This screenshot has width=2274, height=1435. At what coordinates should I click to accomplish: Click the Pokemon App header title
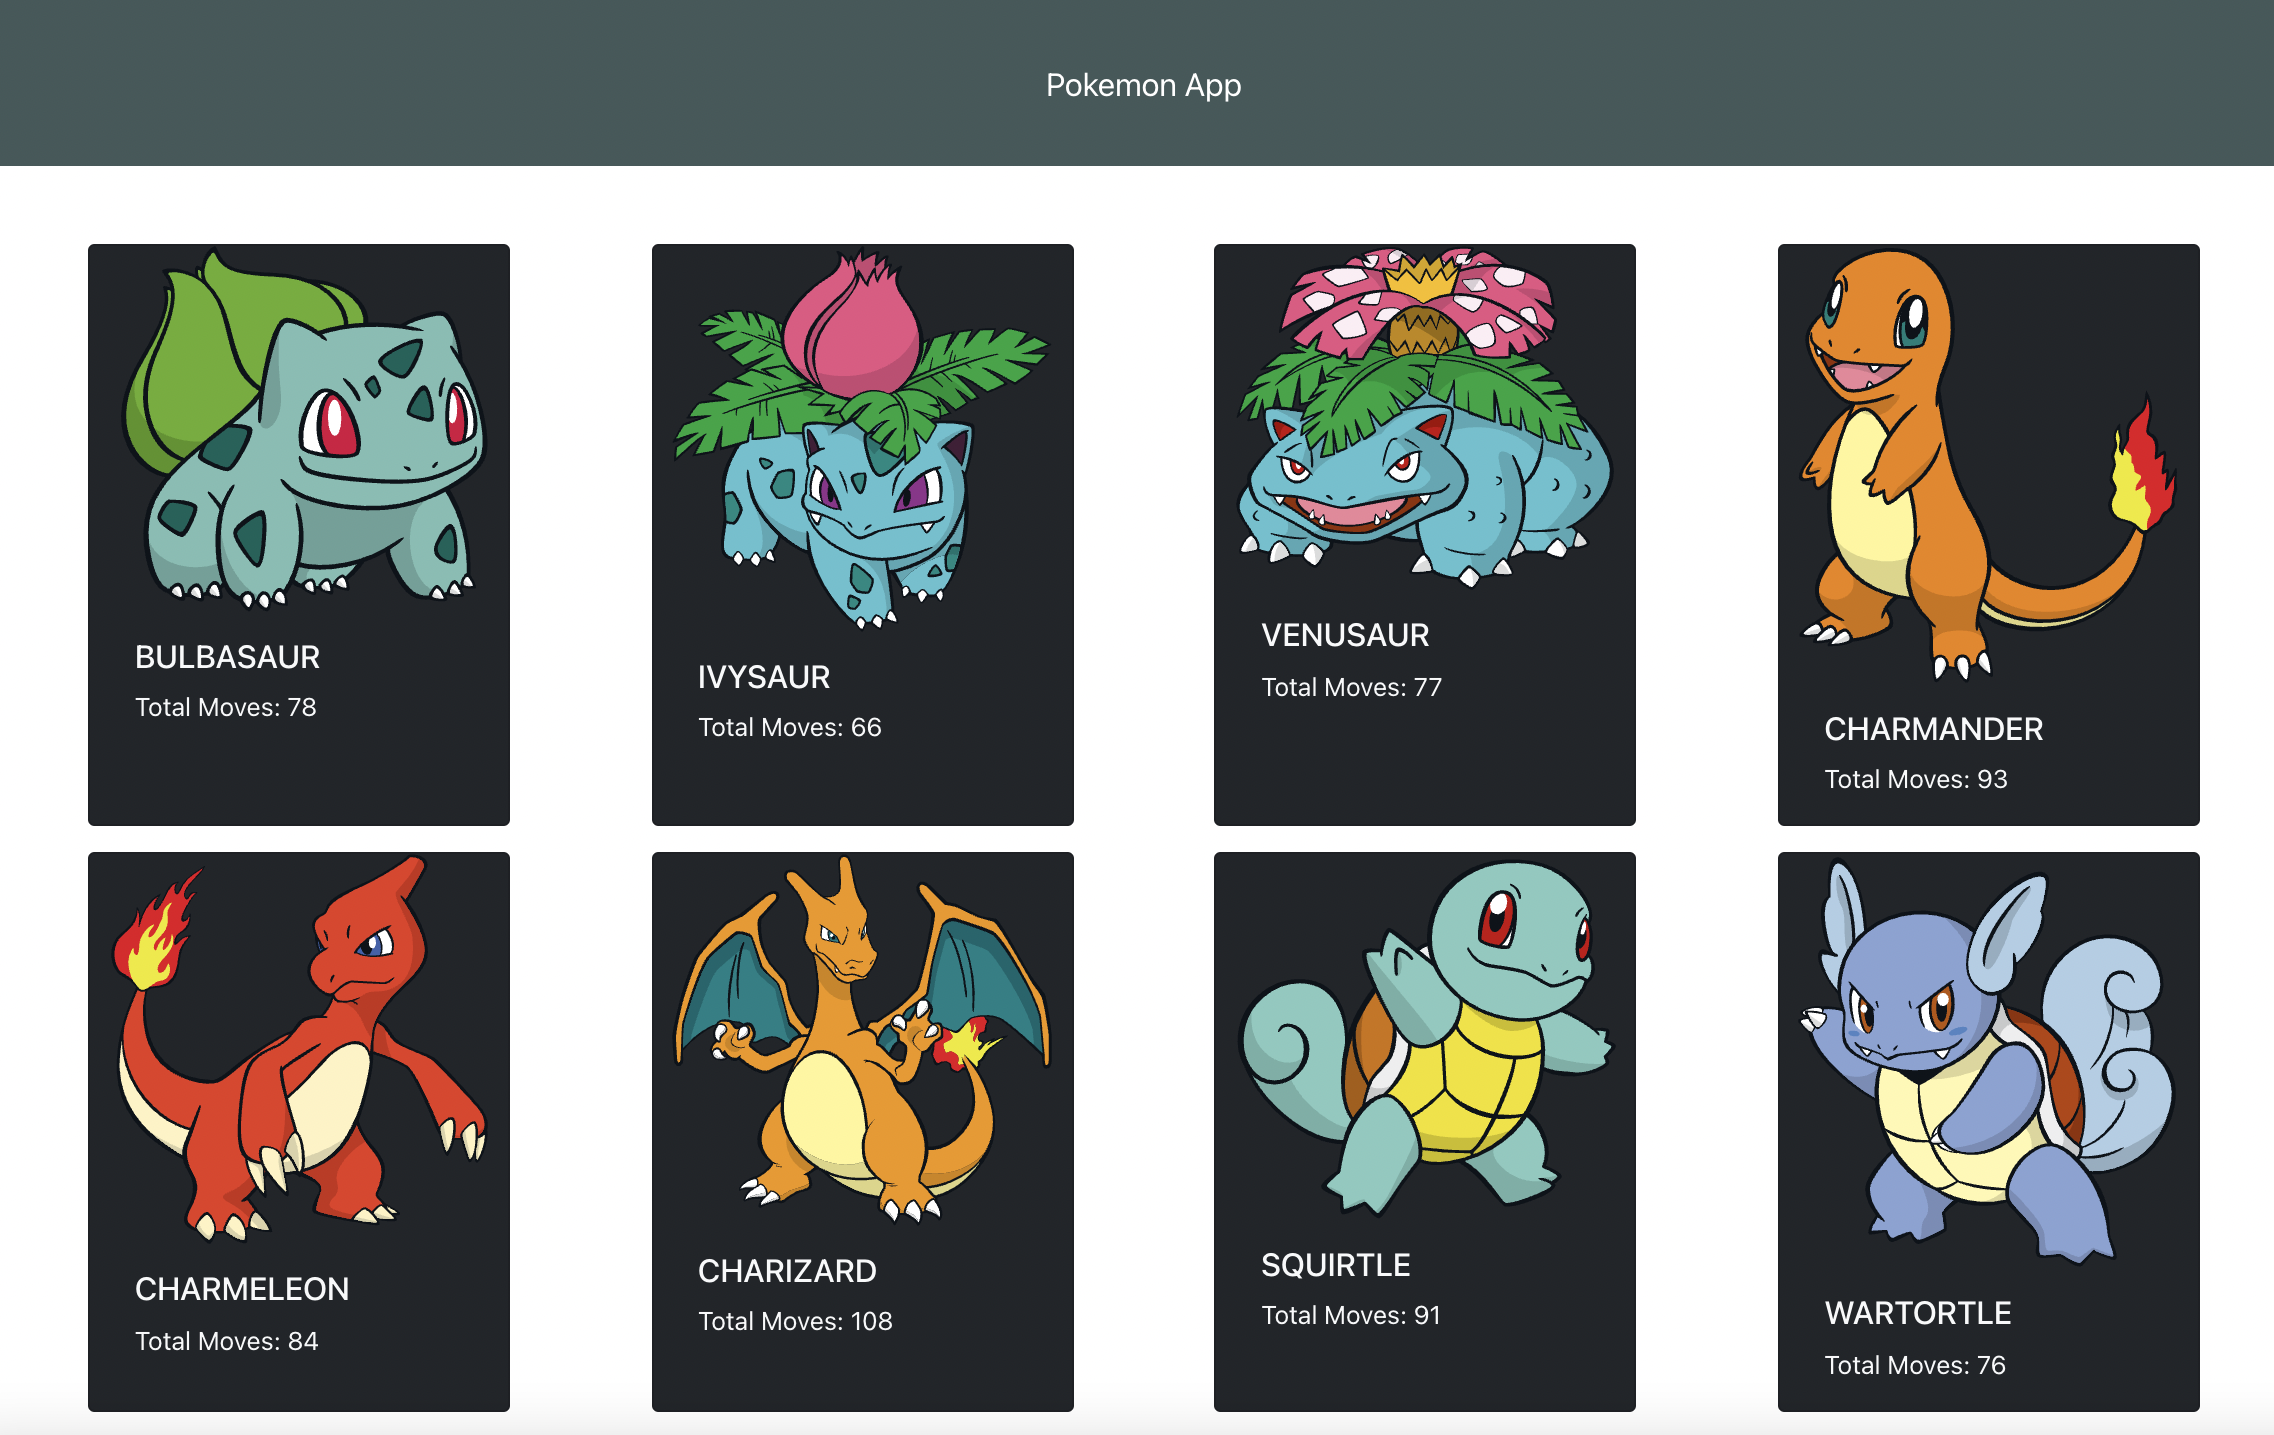click(x=1143, y=85)
